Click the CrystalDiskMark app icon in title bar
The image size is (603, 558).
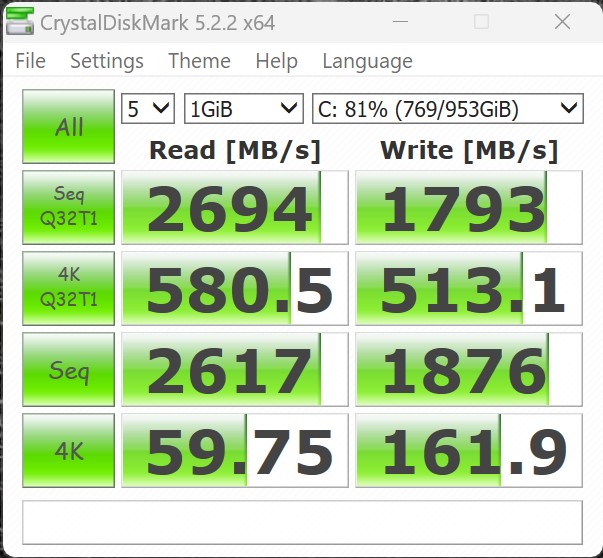coord(20,22)
